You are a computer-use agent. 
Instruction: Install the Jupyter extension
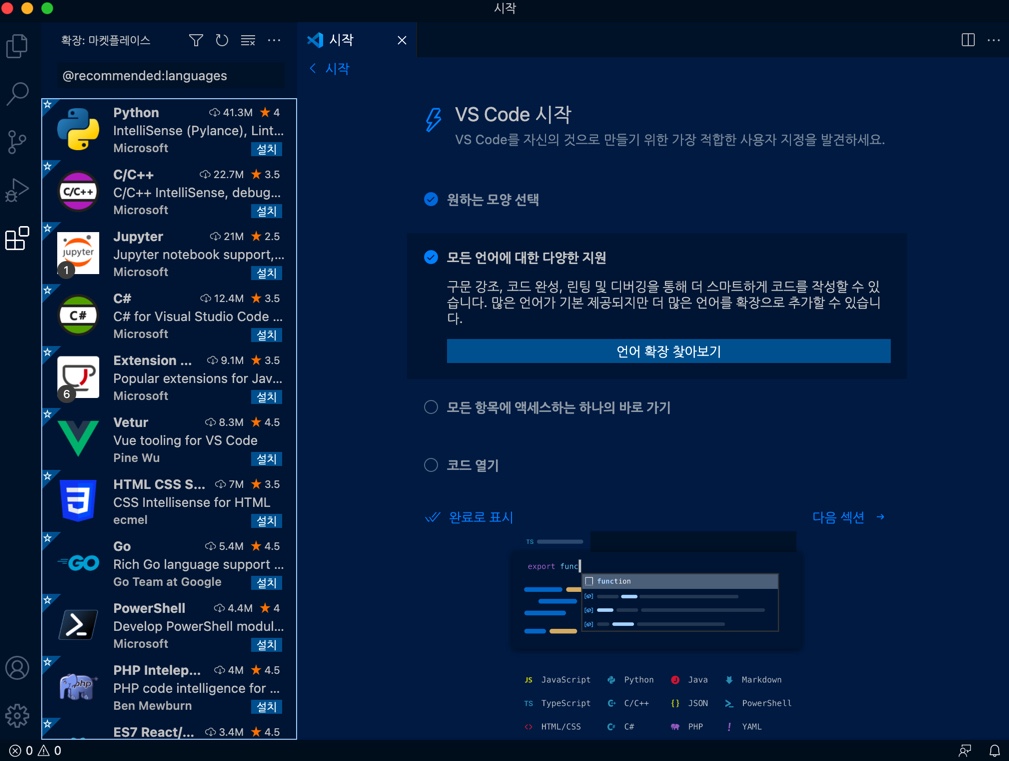(x=266, y=273)
